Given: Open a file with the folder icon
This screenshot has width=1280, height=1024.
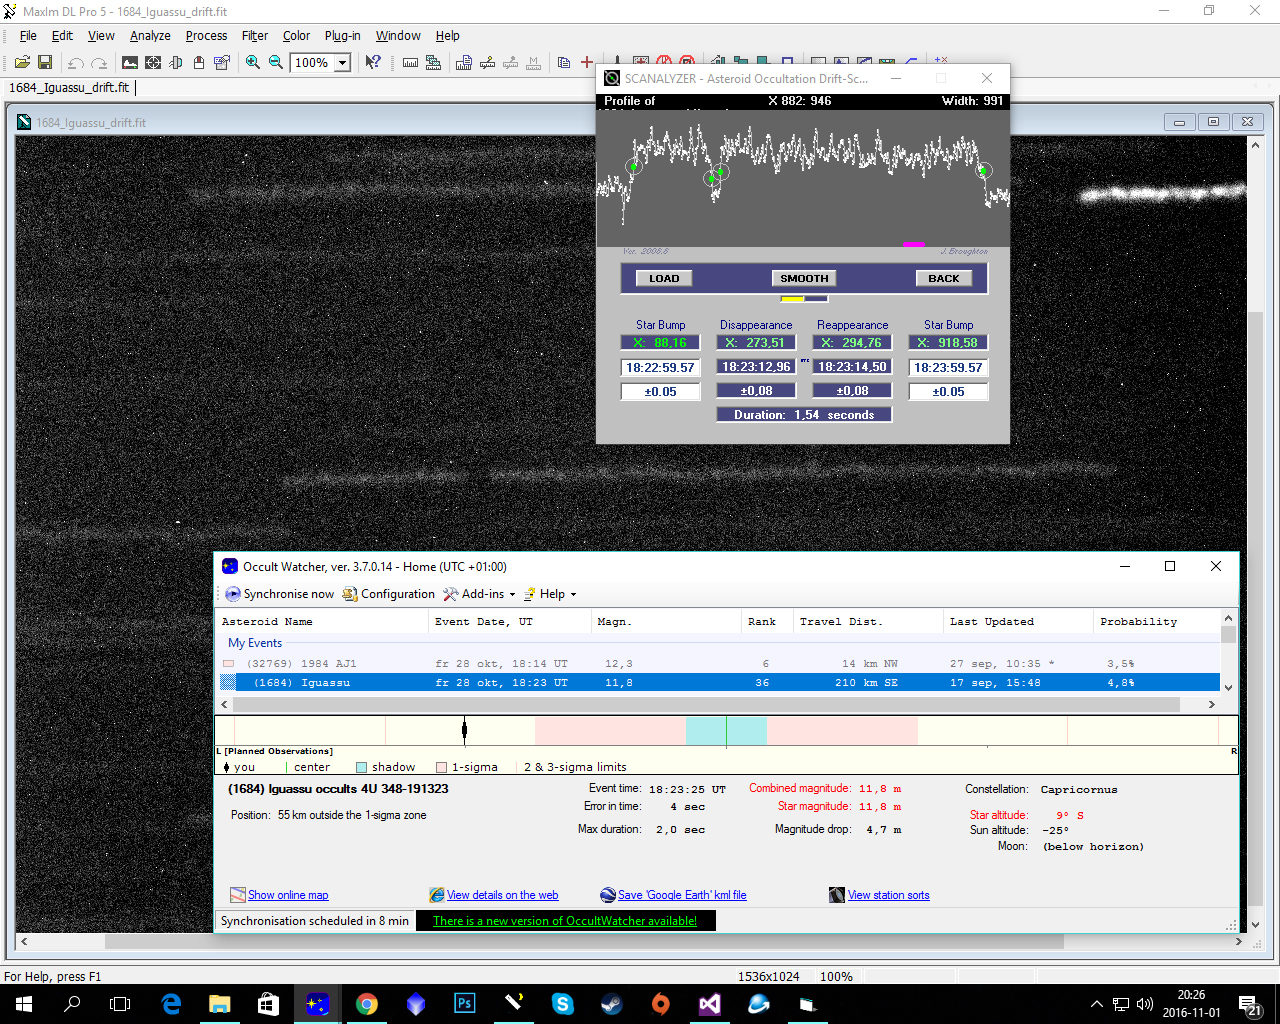Looking at the screenshot, I should point(22,62).
